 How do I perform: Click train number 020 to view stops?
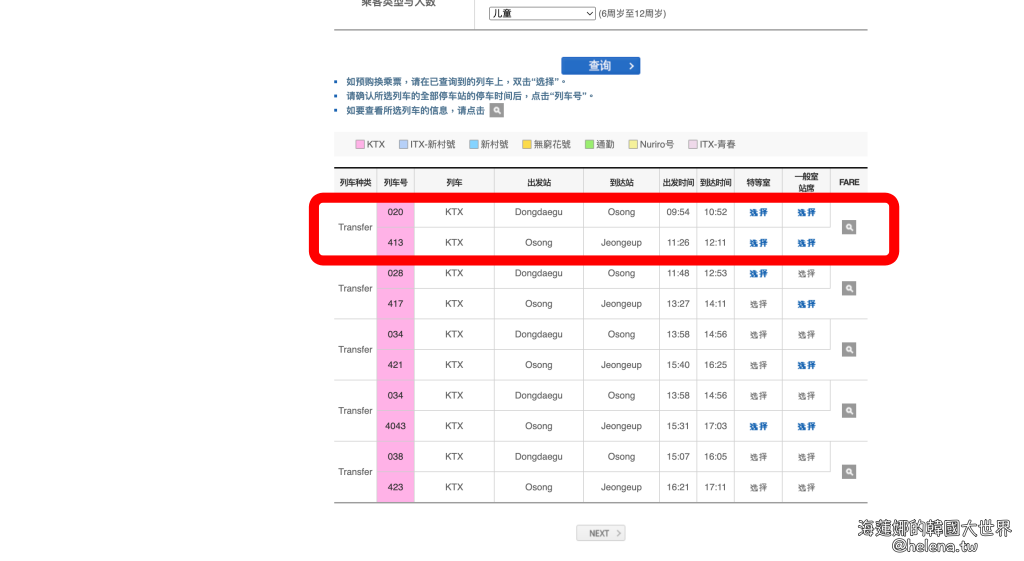395,212
